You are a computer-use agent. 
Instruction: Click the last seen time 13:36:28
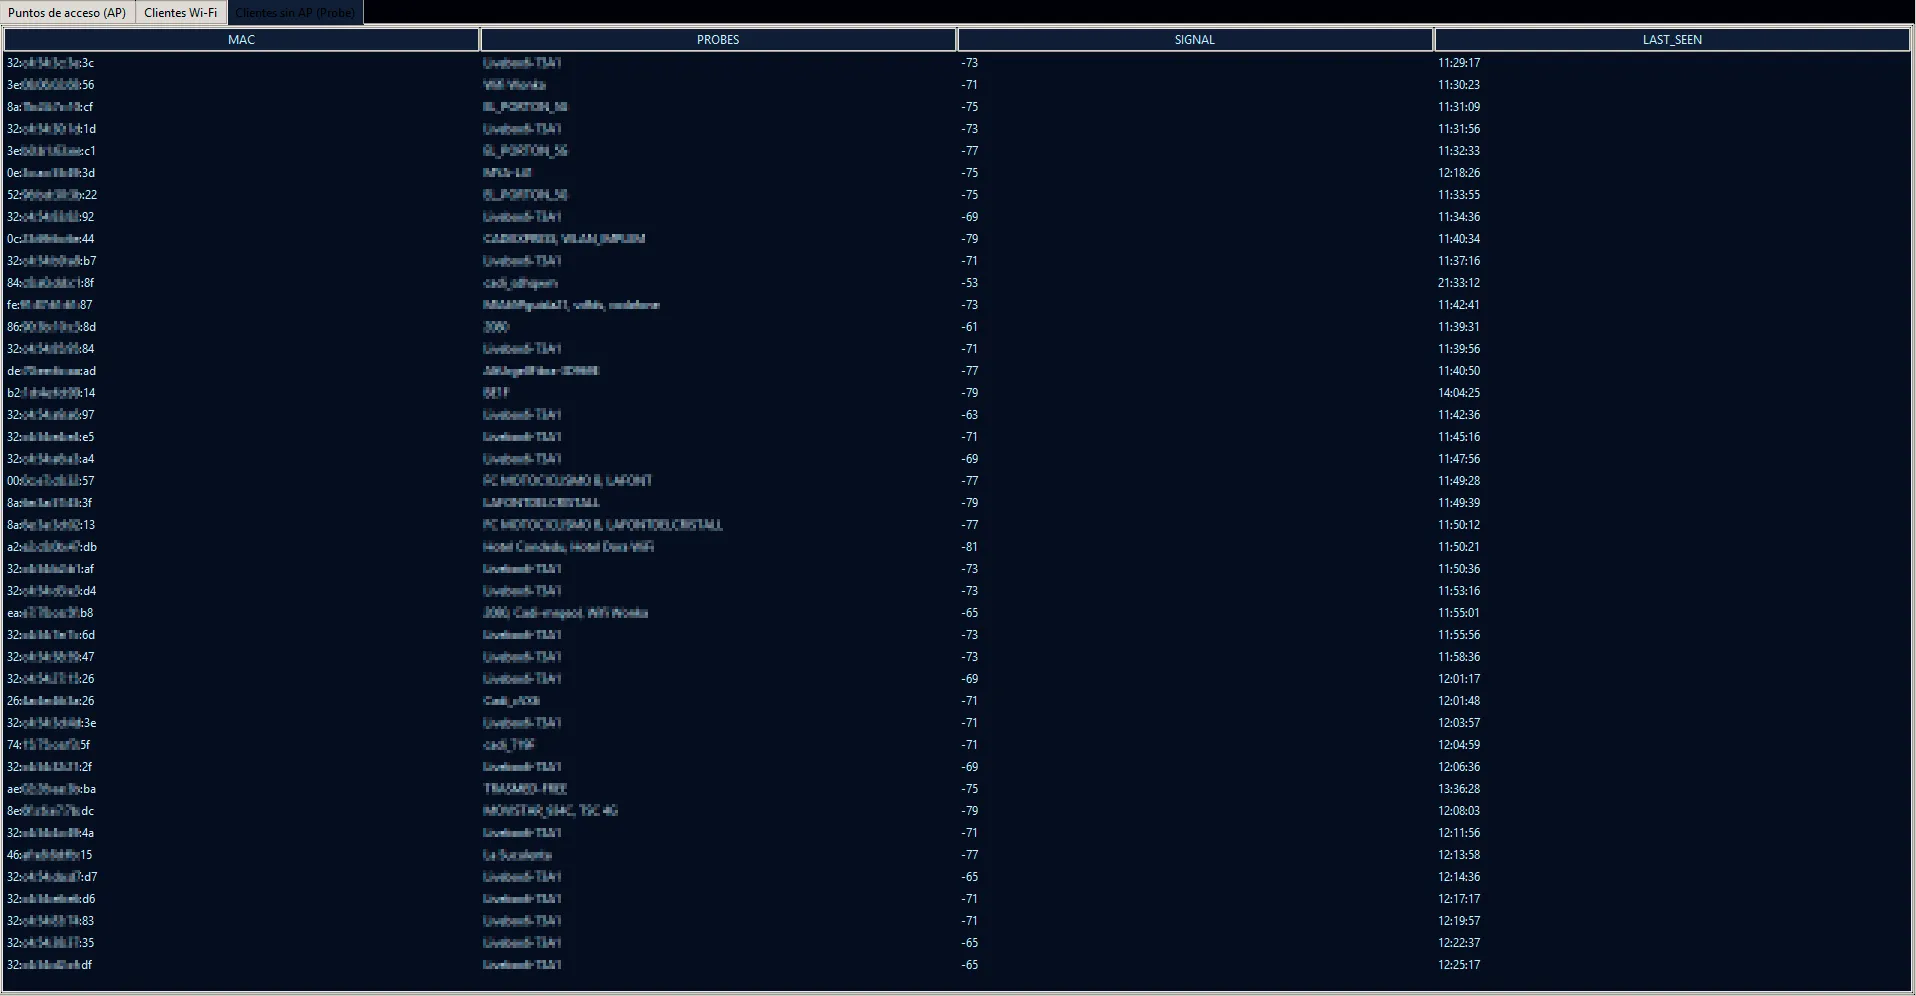(x=1459, y=789)
